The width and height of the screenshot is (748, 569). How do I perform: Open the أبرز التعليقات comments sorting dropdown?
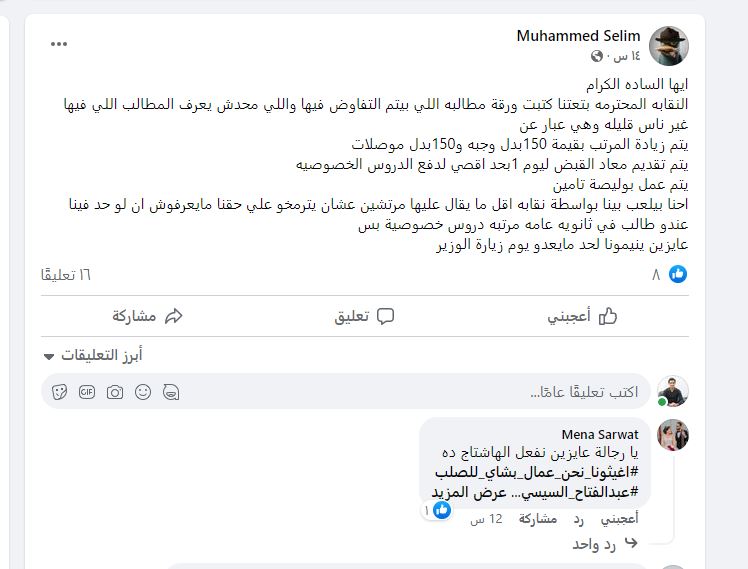coord(96,355)
